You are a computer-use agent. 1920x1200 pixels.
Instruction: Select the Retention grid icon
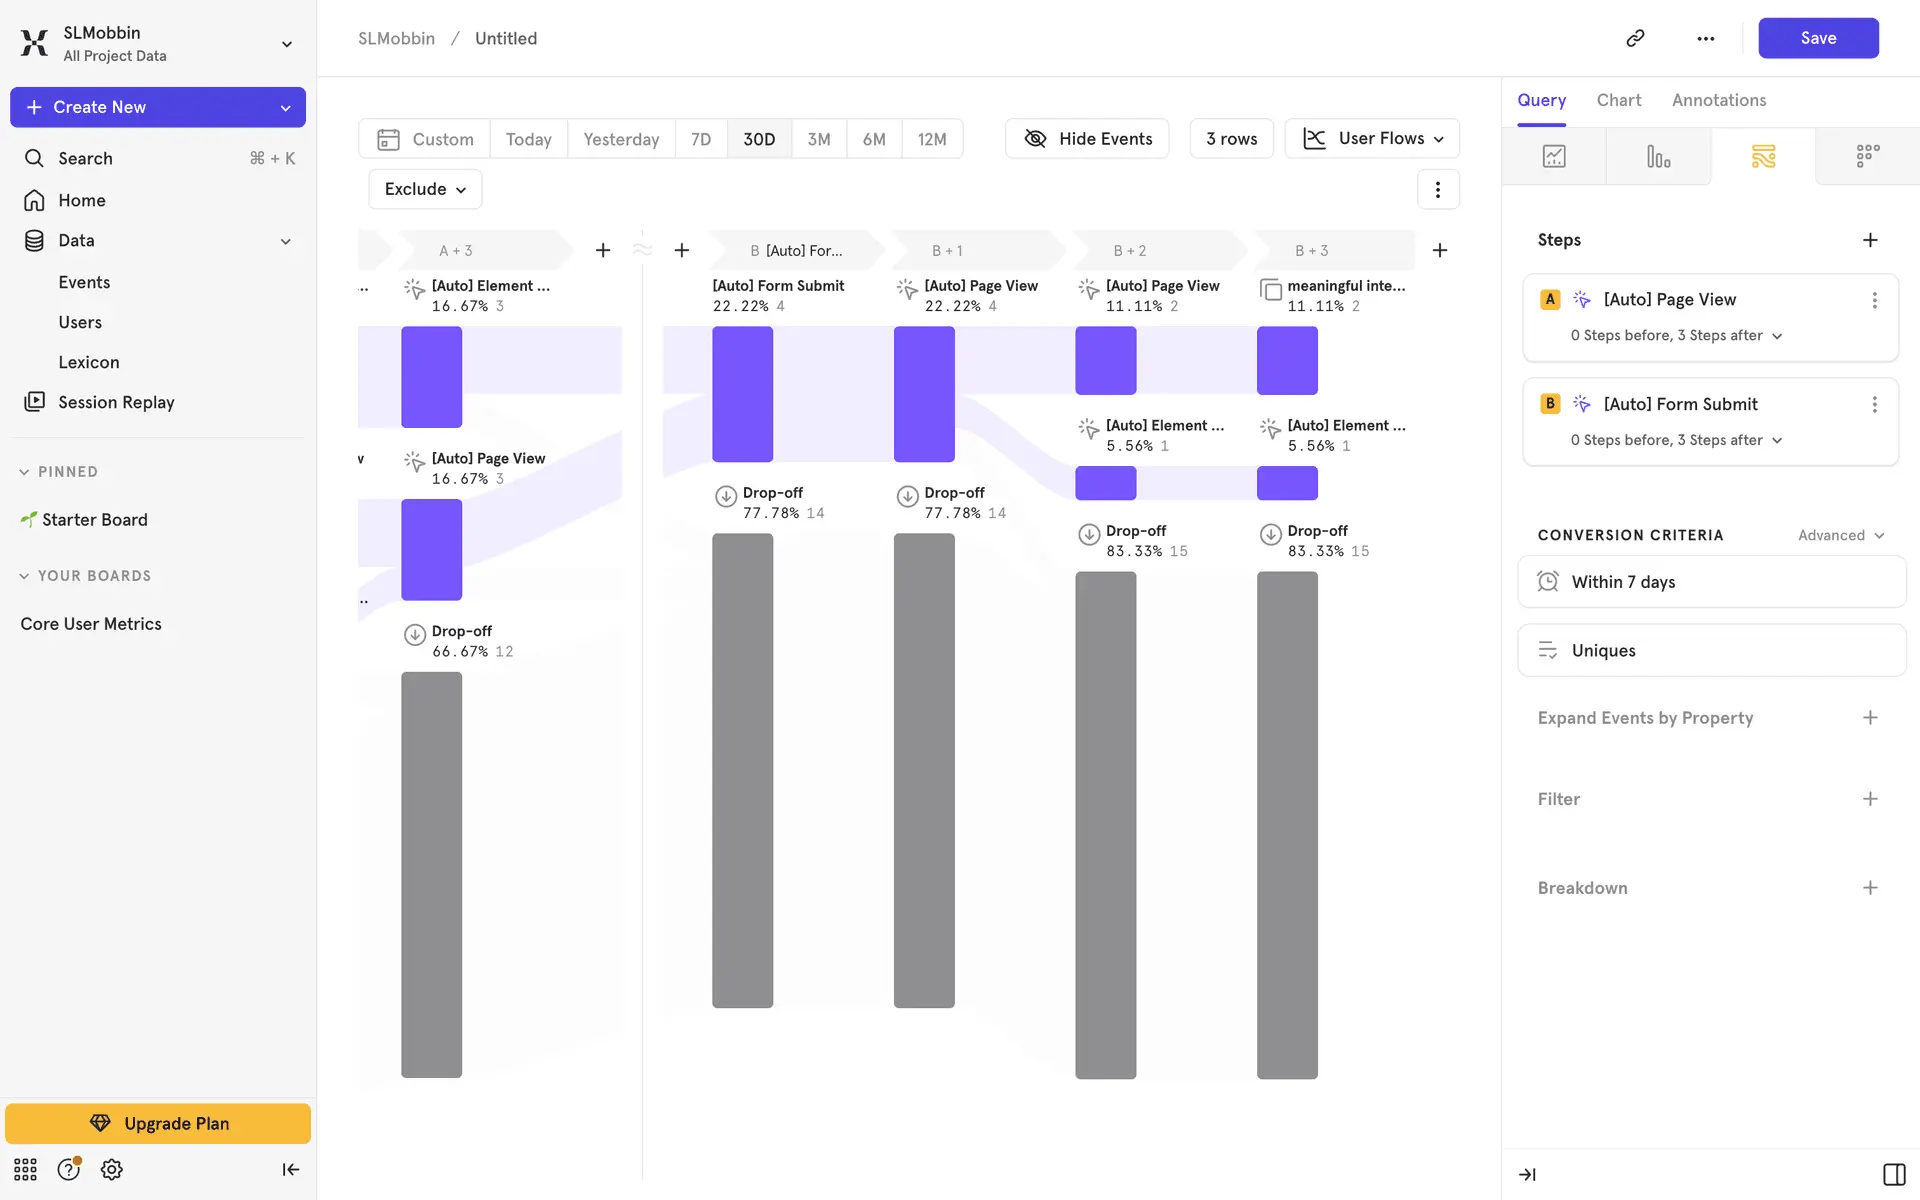click(1867, 156)
